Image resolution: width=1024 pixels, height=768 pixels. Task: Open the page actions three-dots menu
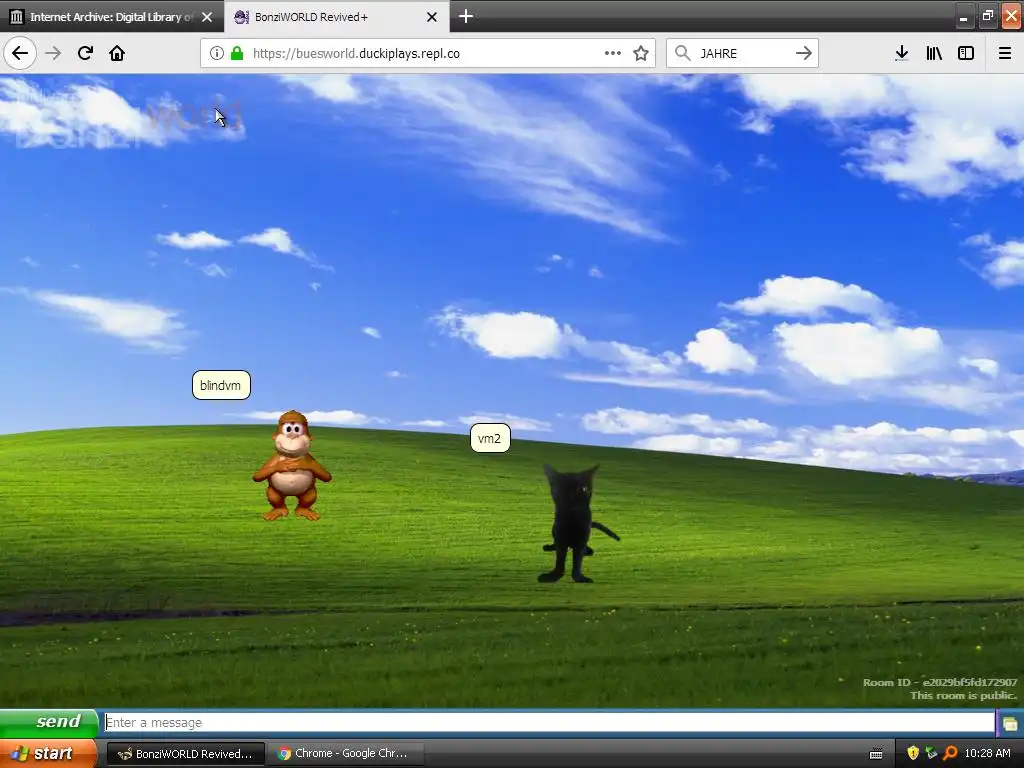coord(613,54)
